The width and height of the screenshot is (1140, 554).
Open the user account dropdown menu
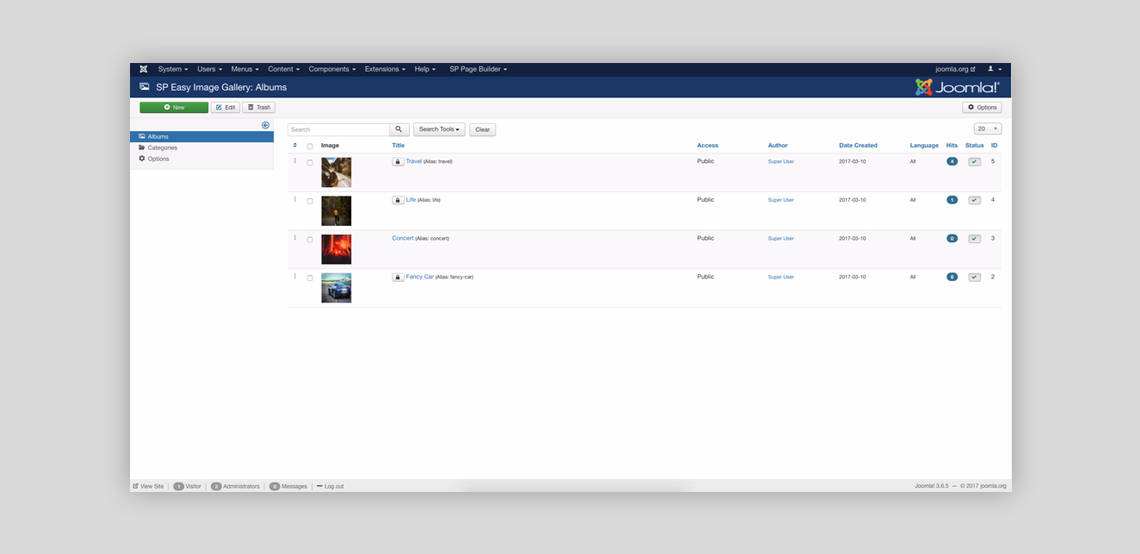(x=994, y=69)
